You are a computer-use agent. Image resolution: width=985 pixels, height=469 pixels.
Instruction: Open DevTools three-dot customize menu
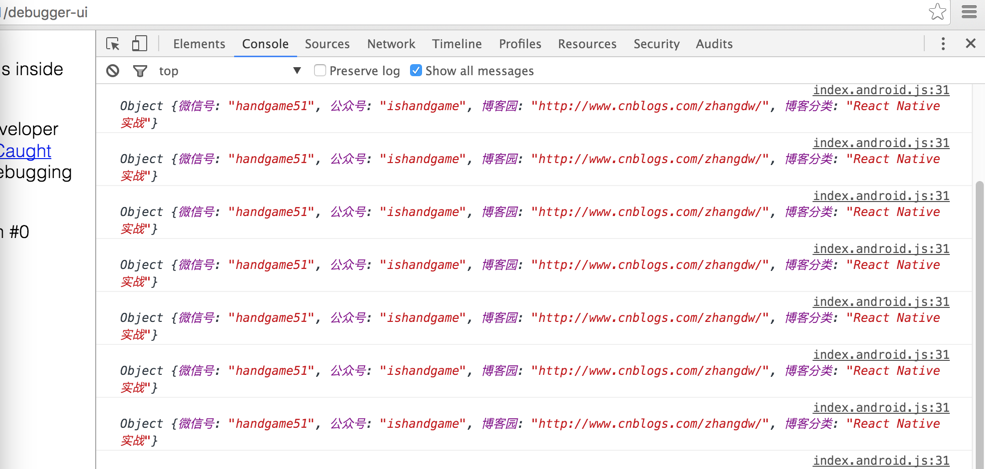point(943,44)
